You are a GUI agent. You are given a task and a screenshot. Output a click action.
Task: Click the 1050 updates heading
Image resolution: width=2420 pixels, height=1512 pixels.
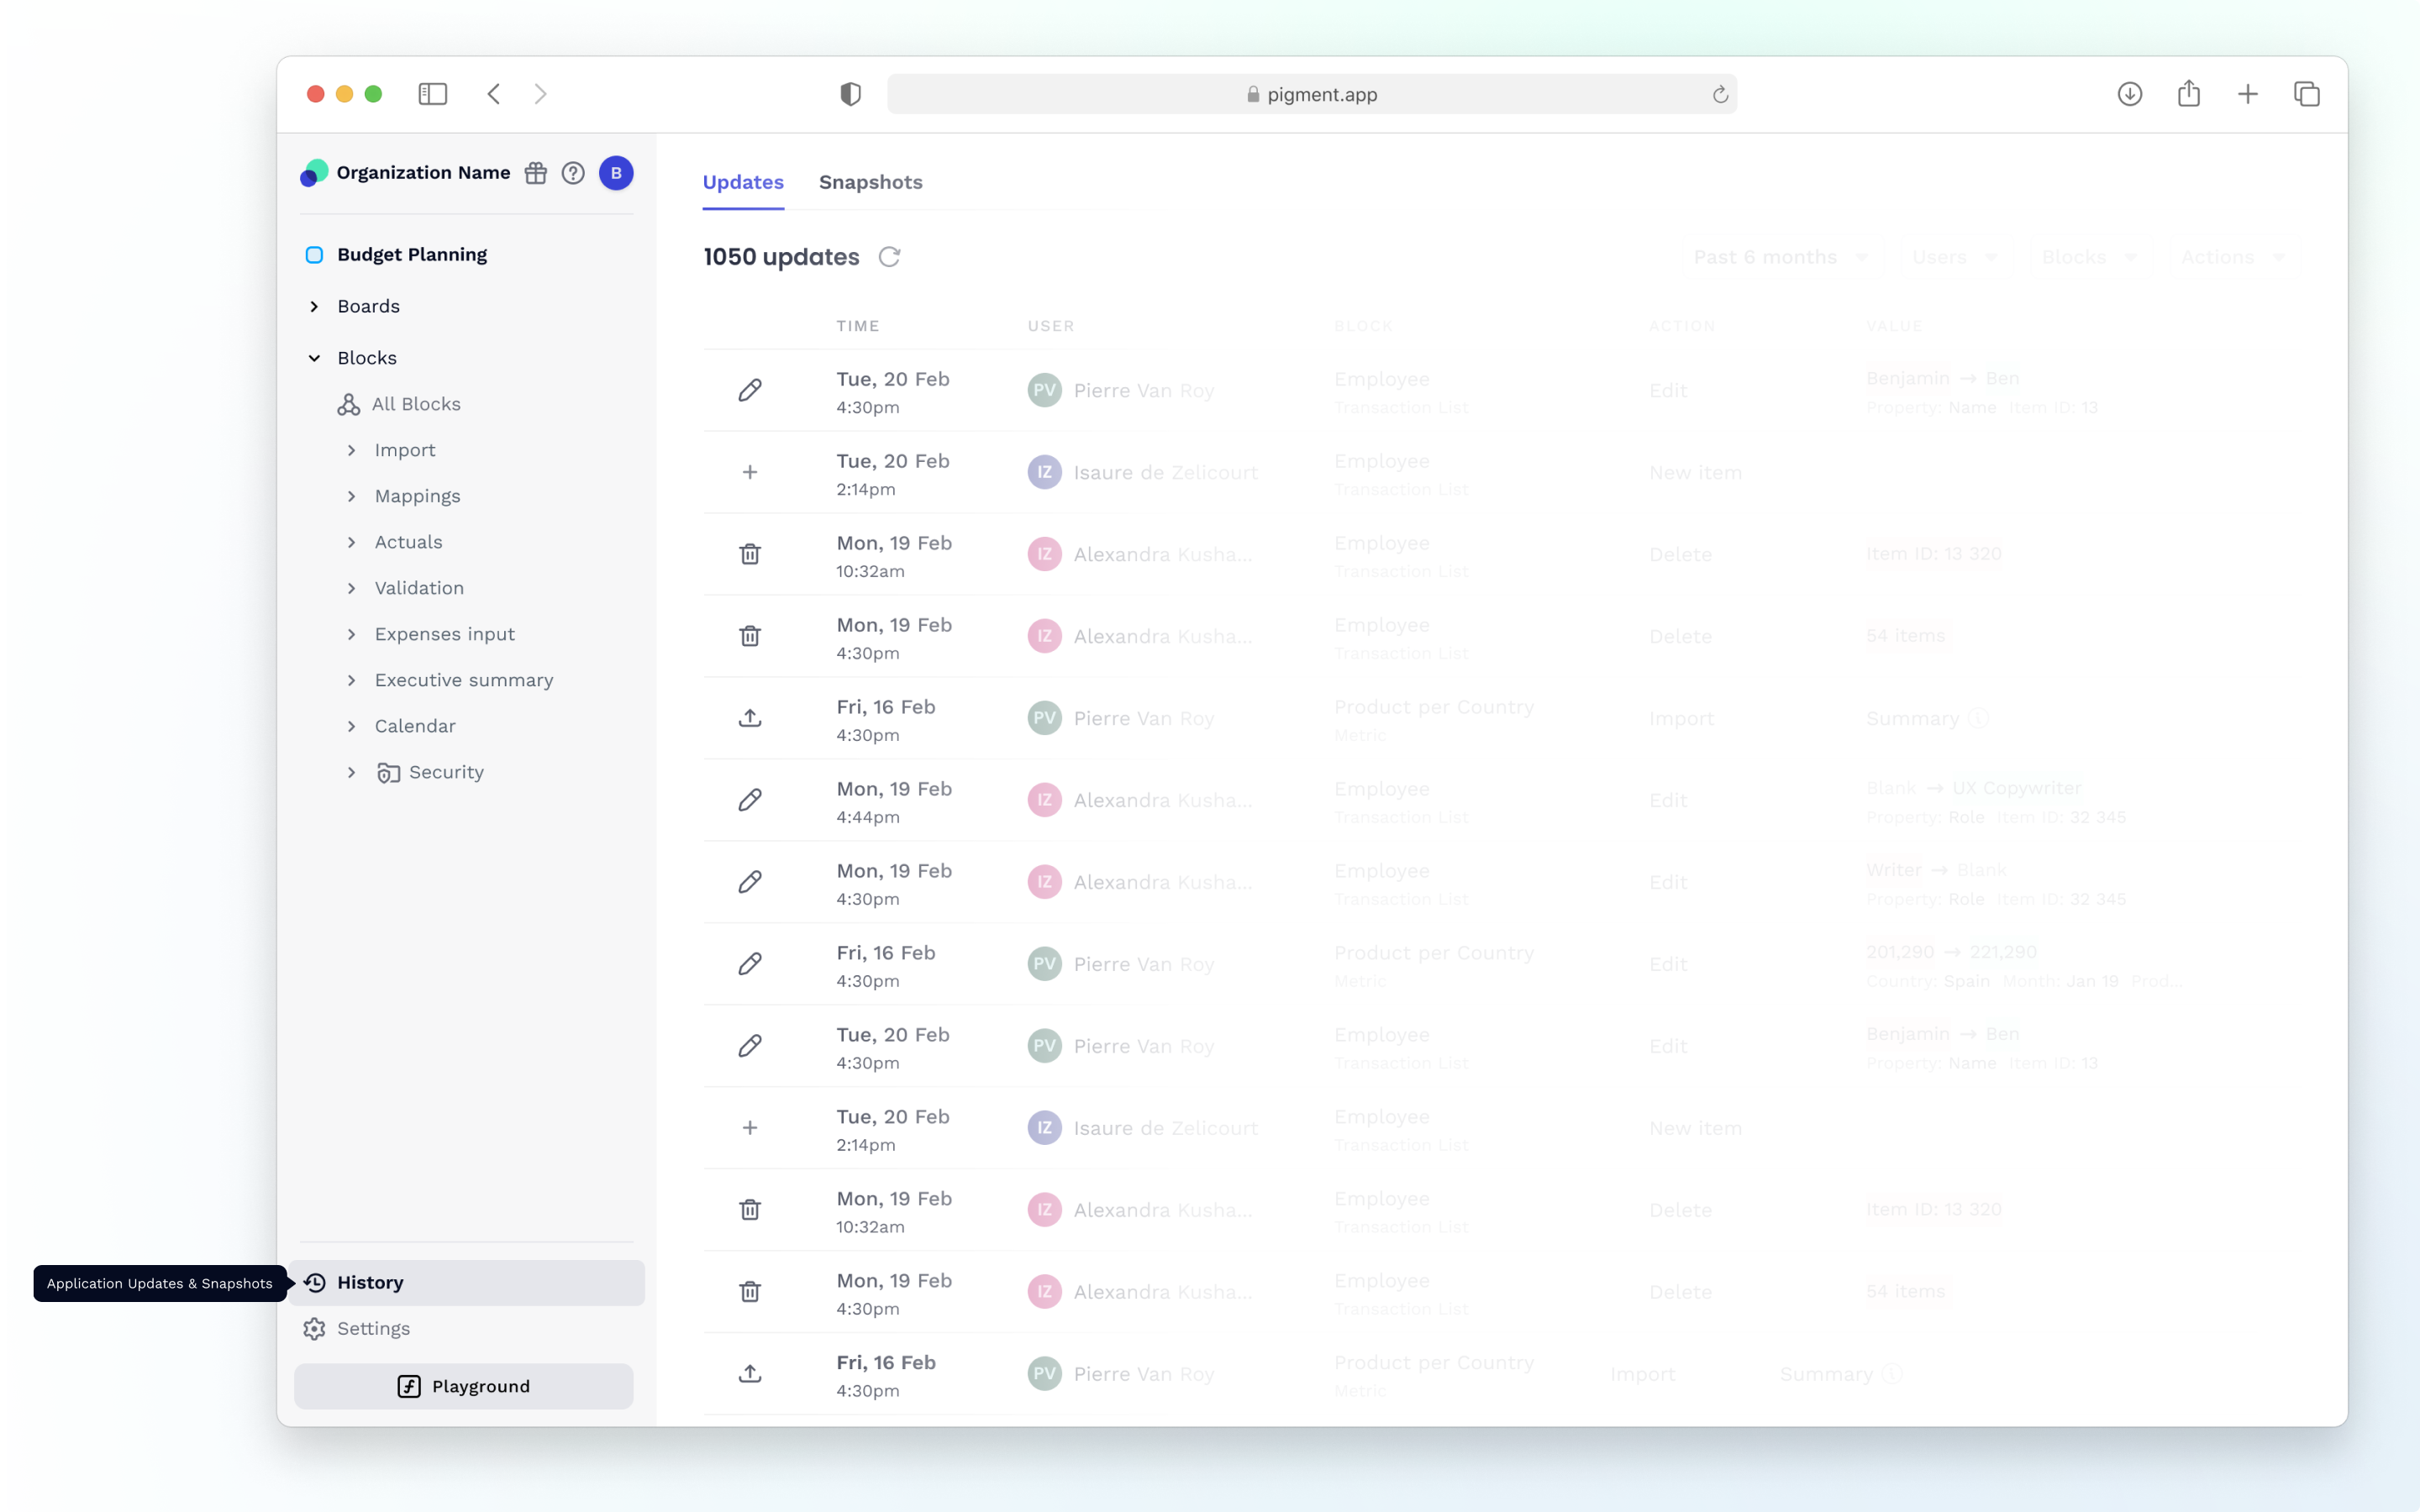coord(781,257)
